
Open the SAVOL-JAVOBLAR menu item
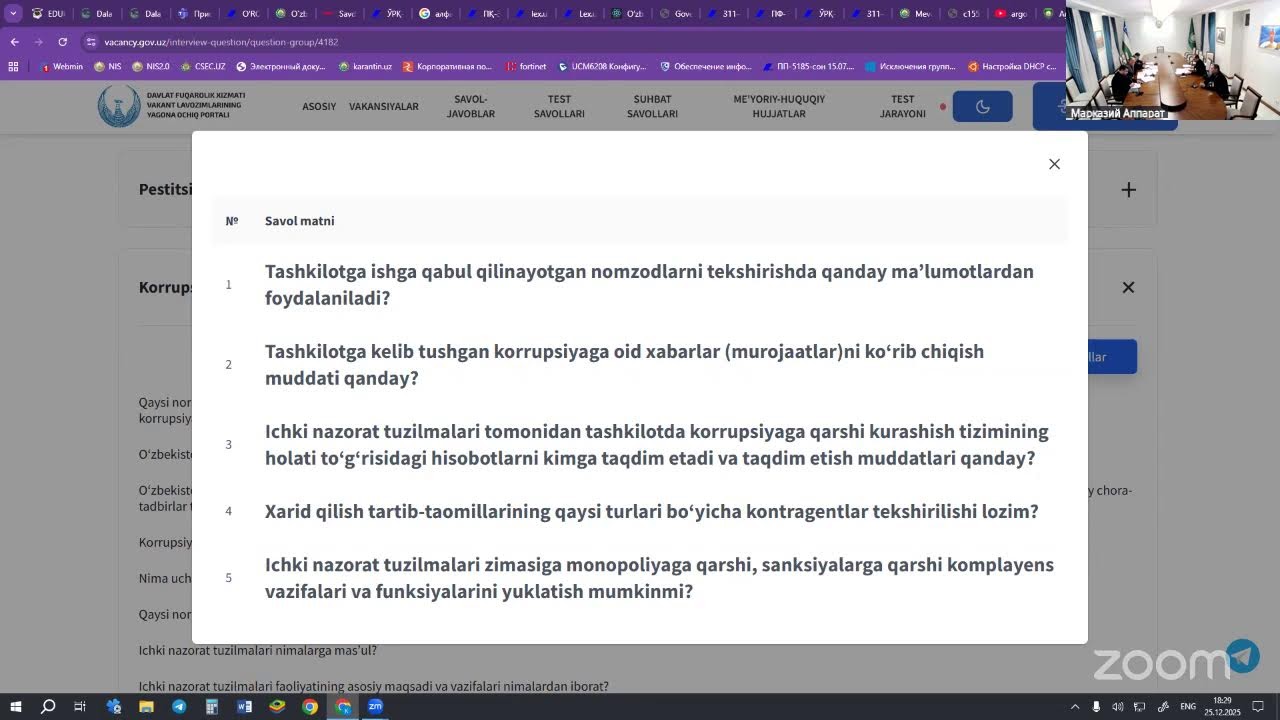click(471, 106)
